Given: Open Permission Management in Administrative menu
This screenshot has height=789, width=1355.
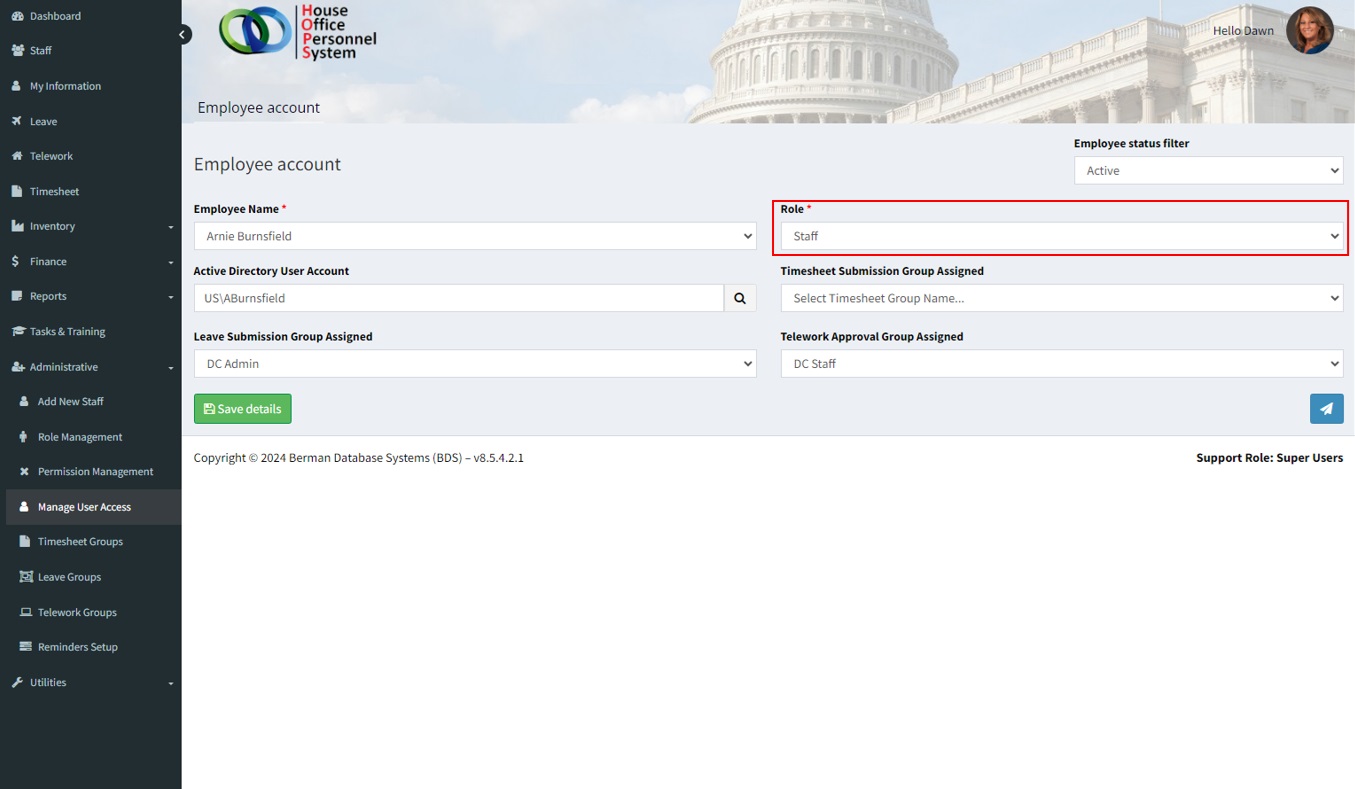Looking at the screenshot, I should (95, 472).
